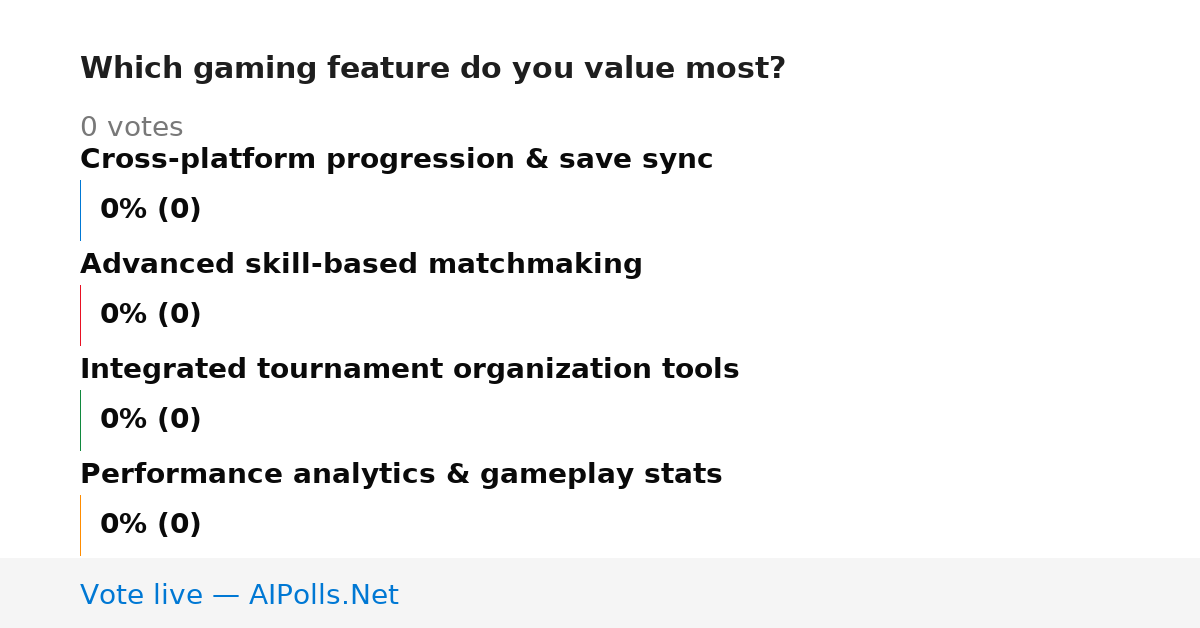Click the 0% (0) result under Cross-platform progression
Image resolution: width=1200 pixels, height=628 pixels.
(x=150, y=210)
